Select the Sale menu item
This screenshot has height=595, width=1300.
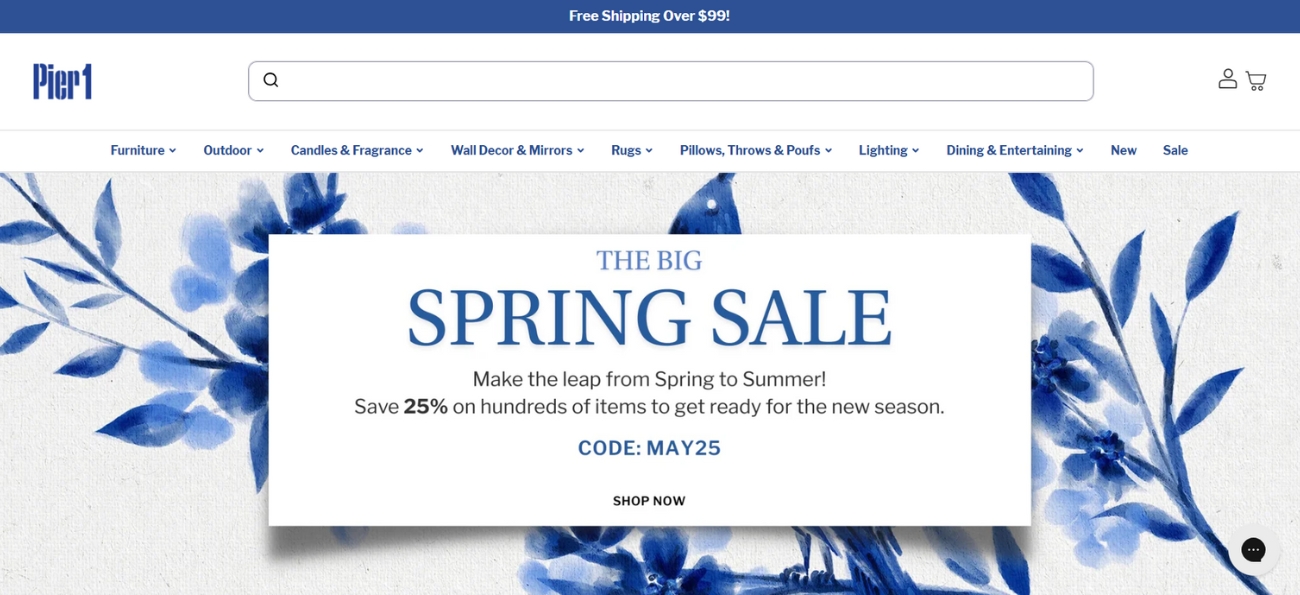[x=1175, y=150]
